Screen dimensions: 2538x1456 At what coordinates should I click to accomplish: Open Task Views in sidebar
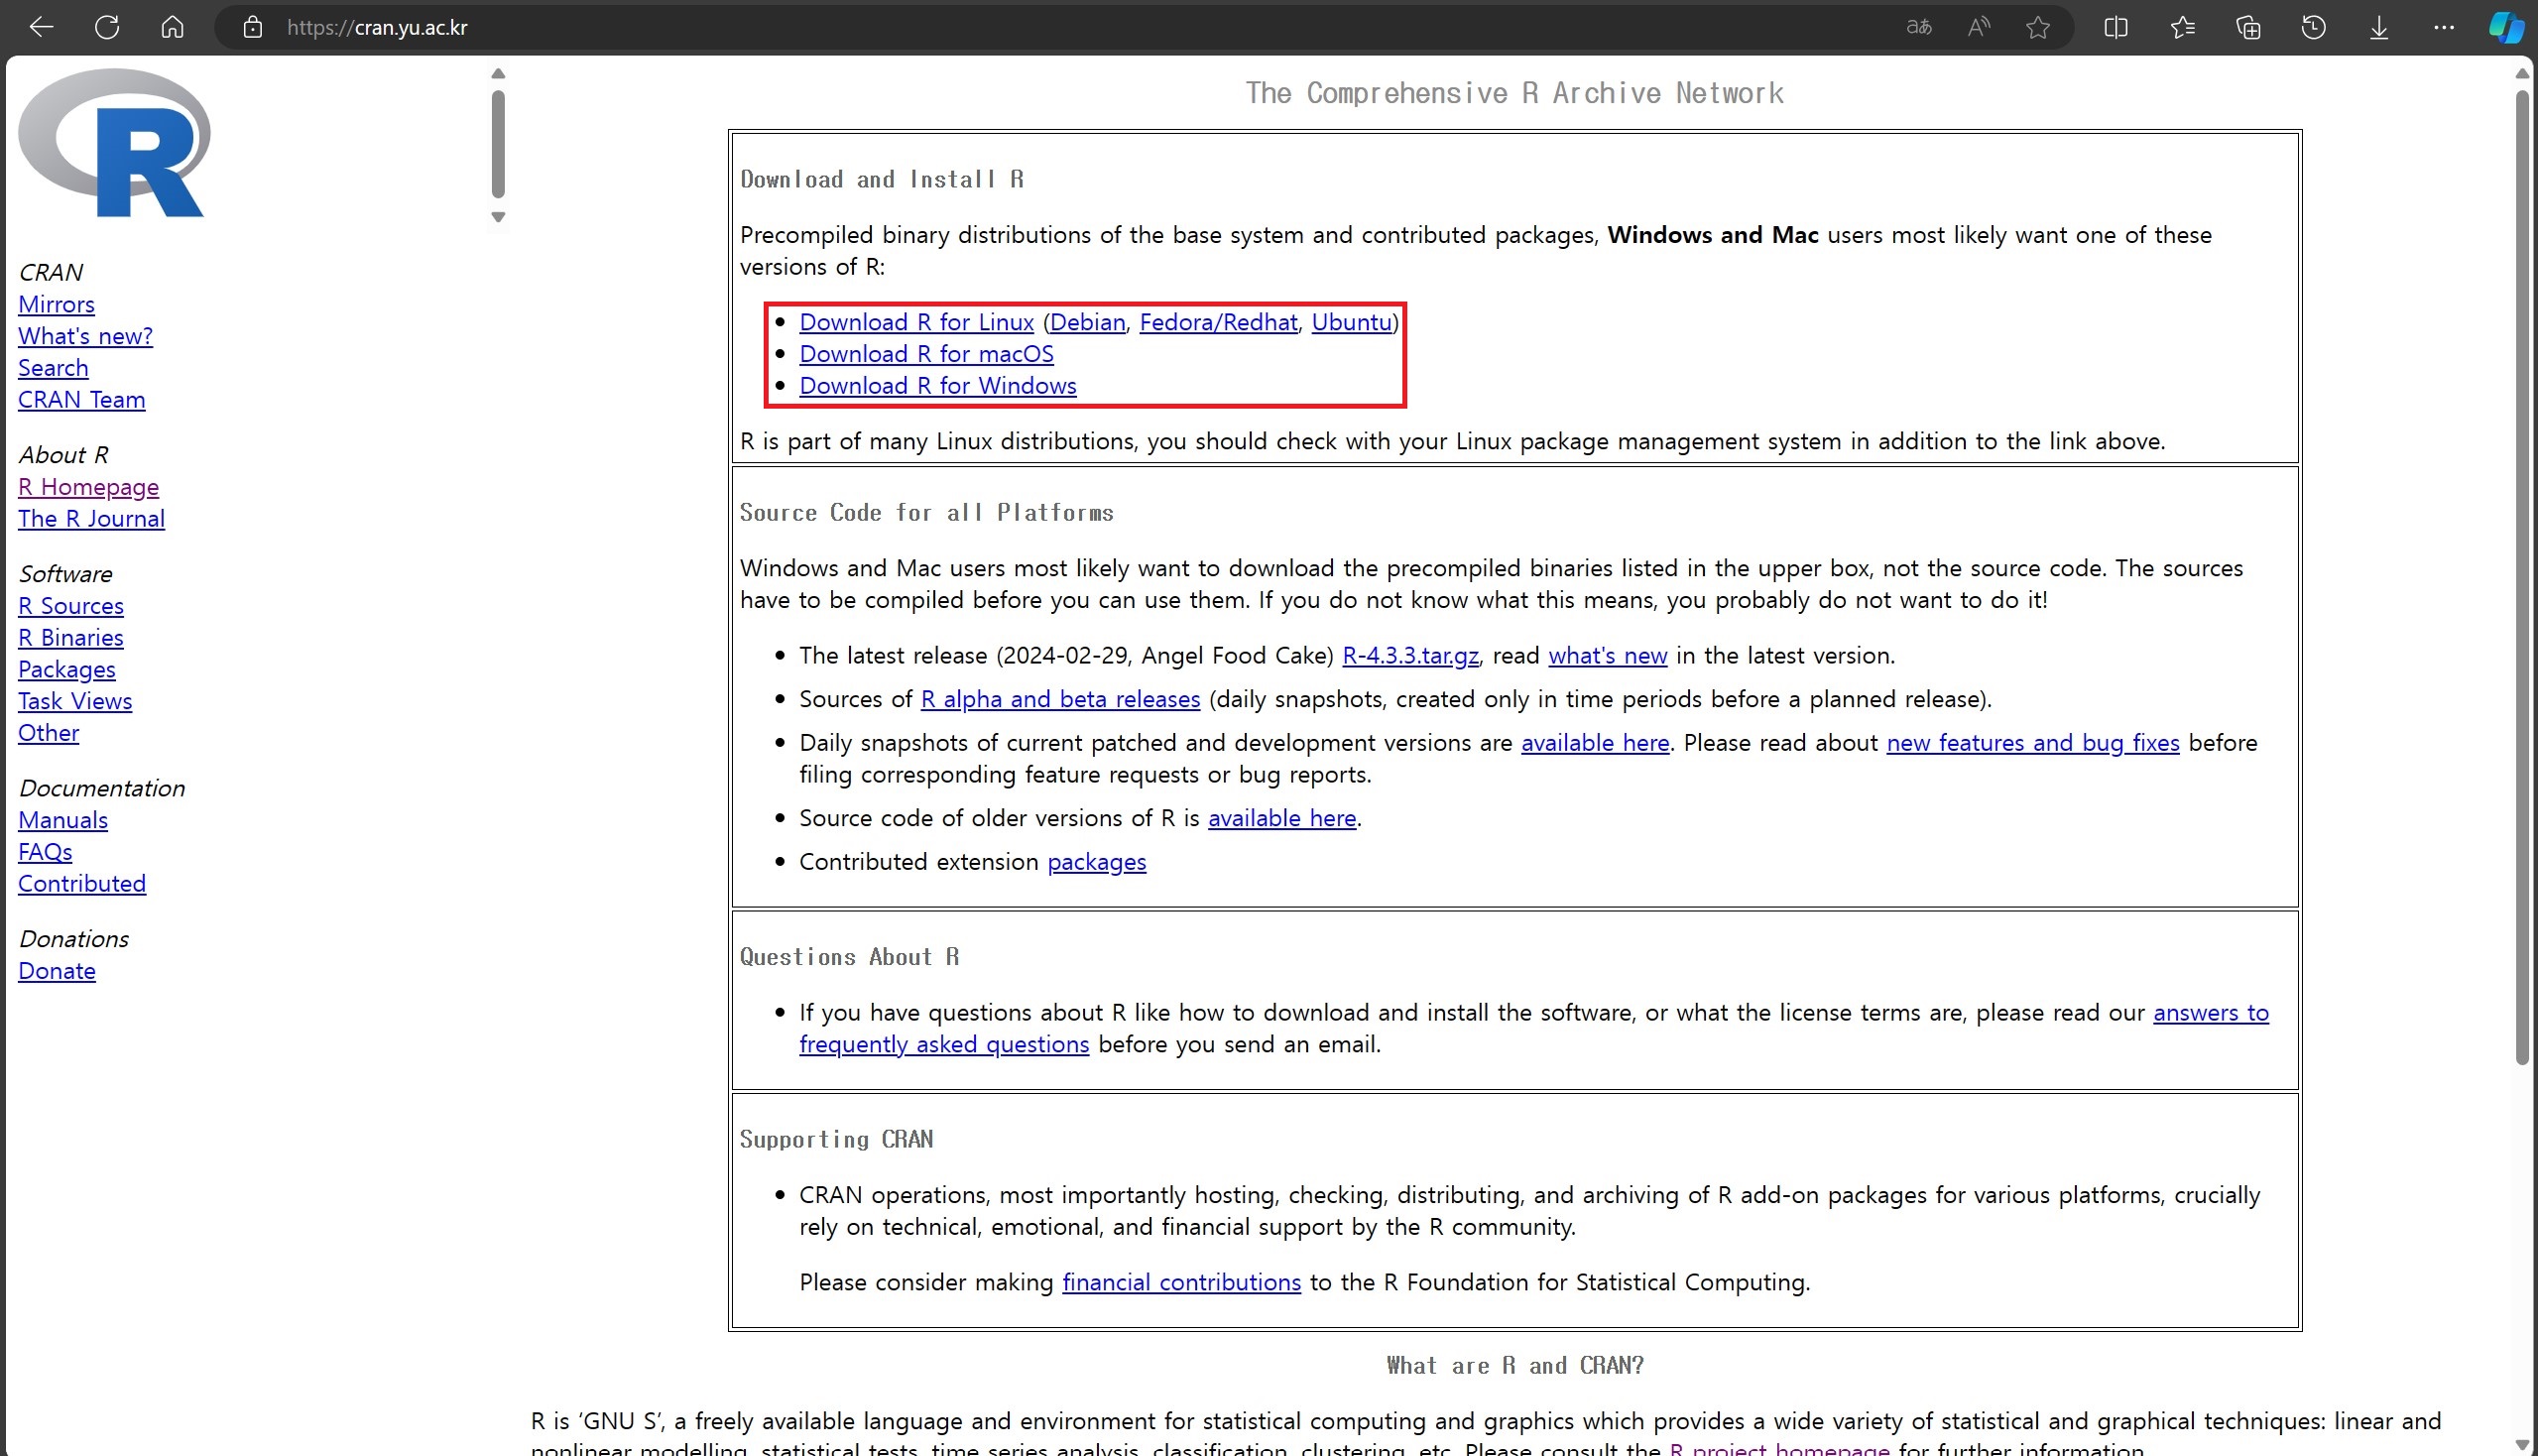pyautogui.click(x=75, y=701)
